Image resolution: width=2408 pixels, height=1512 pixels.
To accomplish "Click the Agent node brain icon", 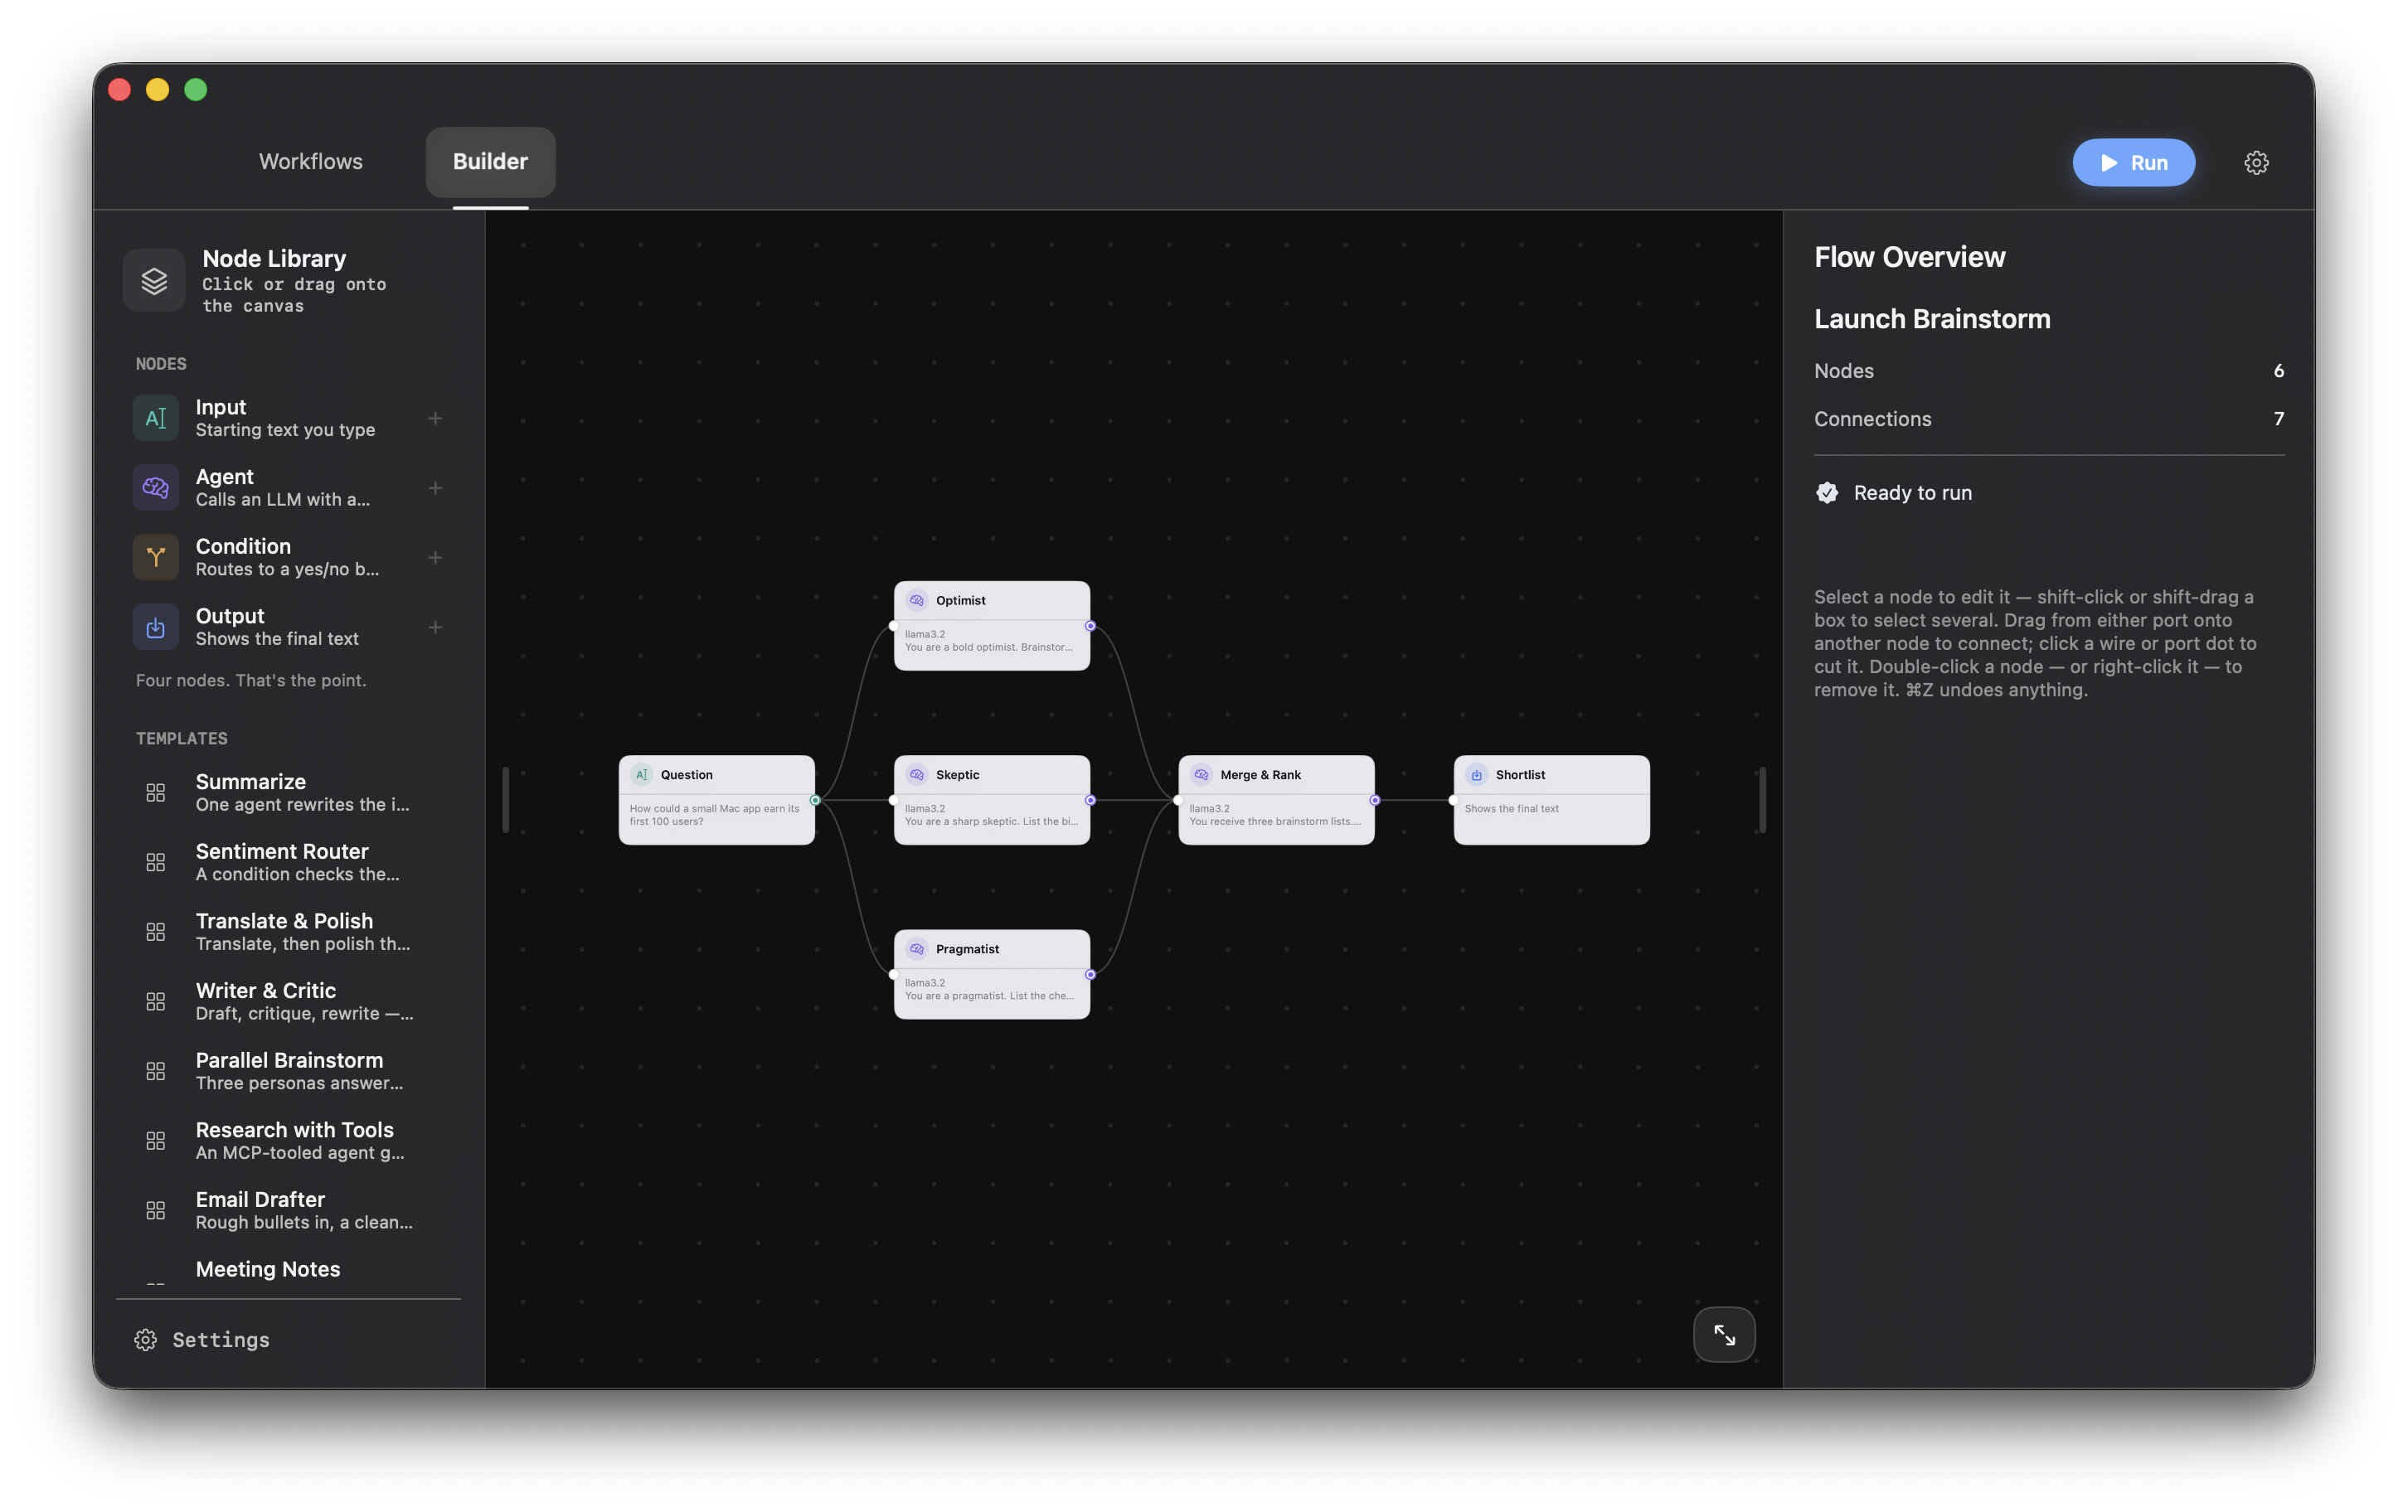I will click(x=156, y=488).
